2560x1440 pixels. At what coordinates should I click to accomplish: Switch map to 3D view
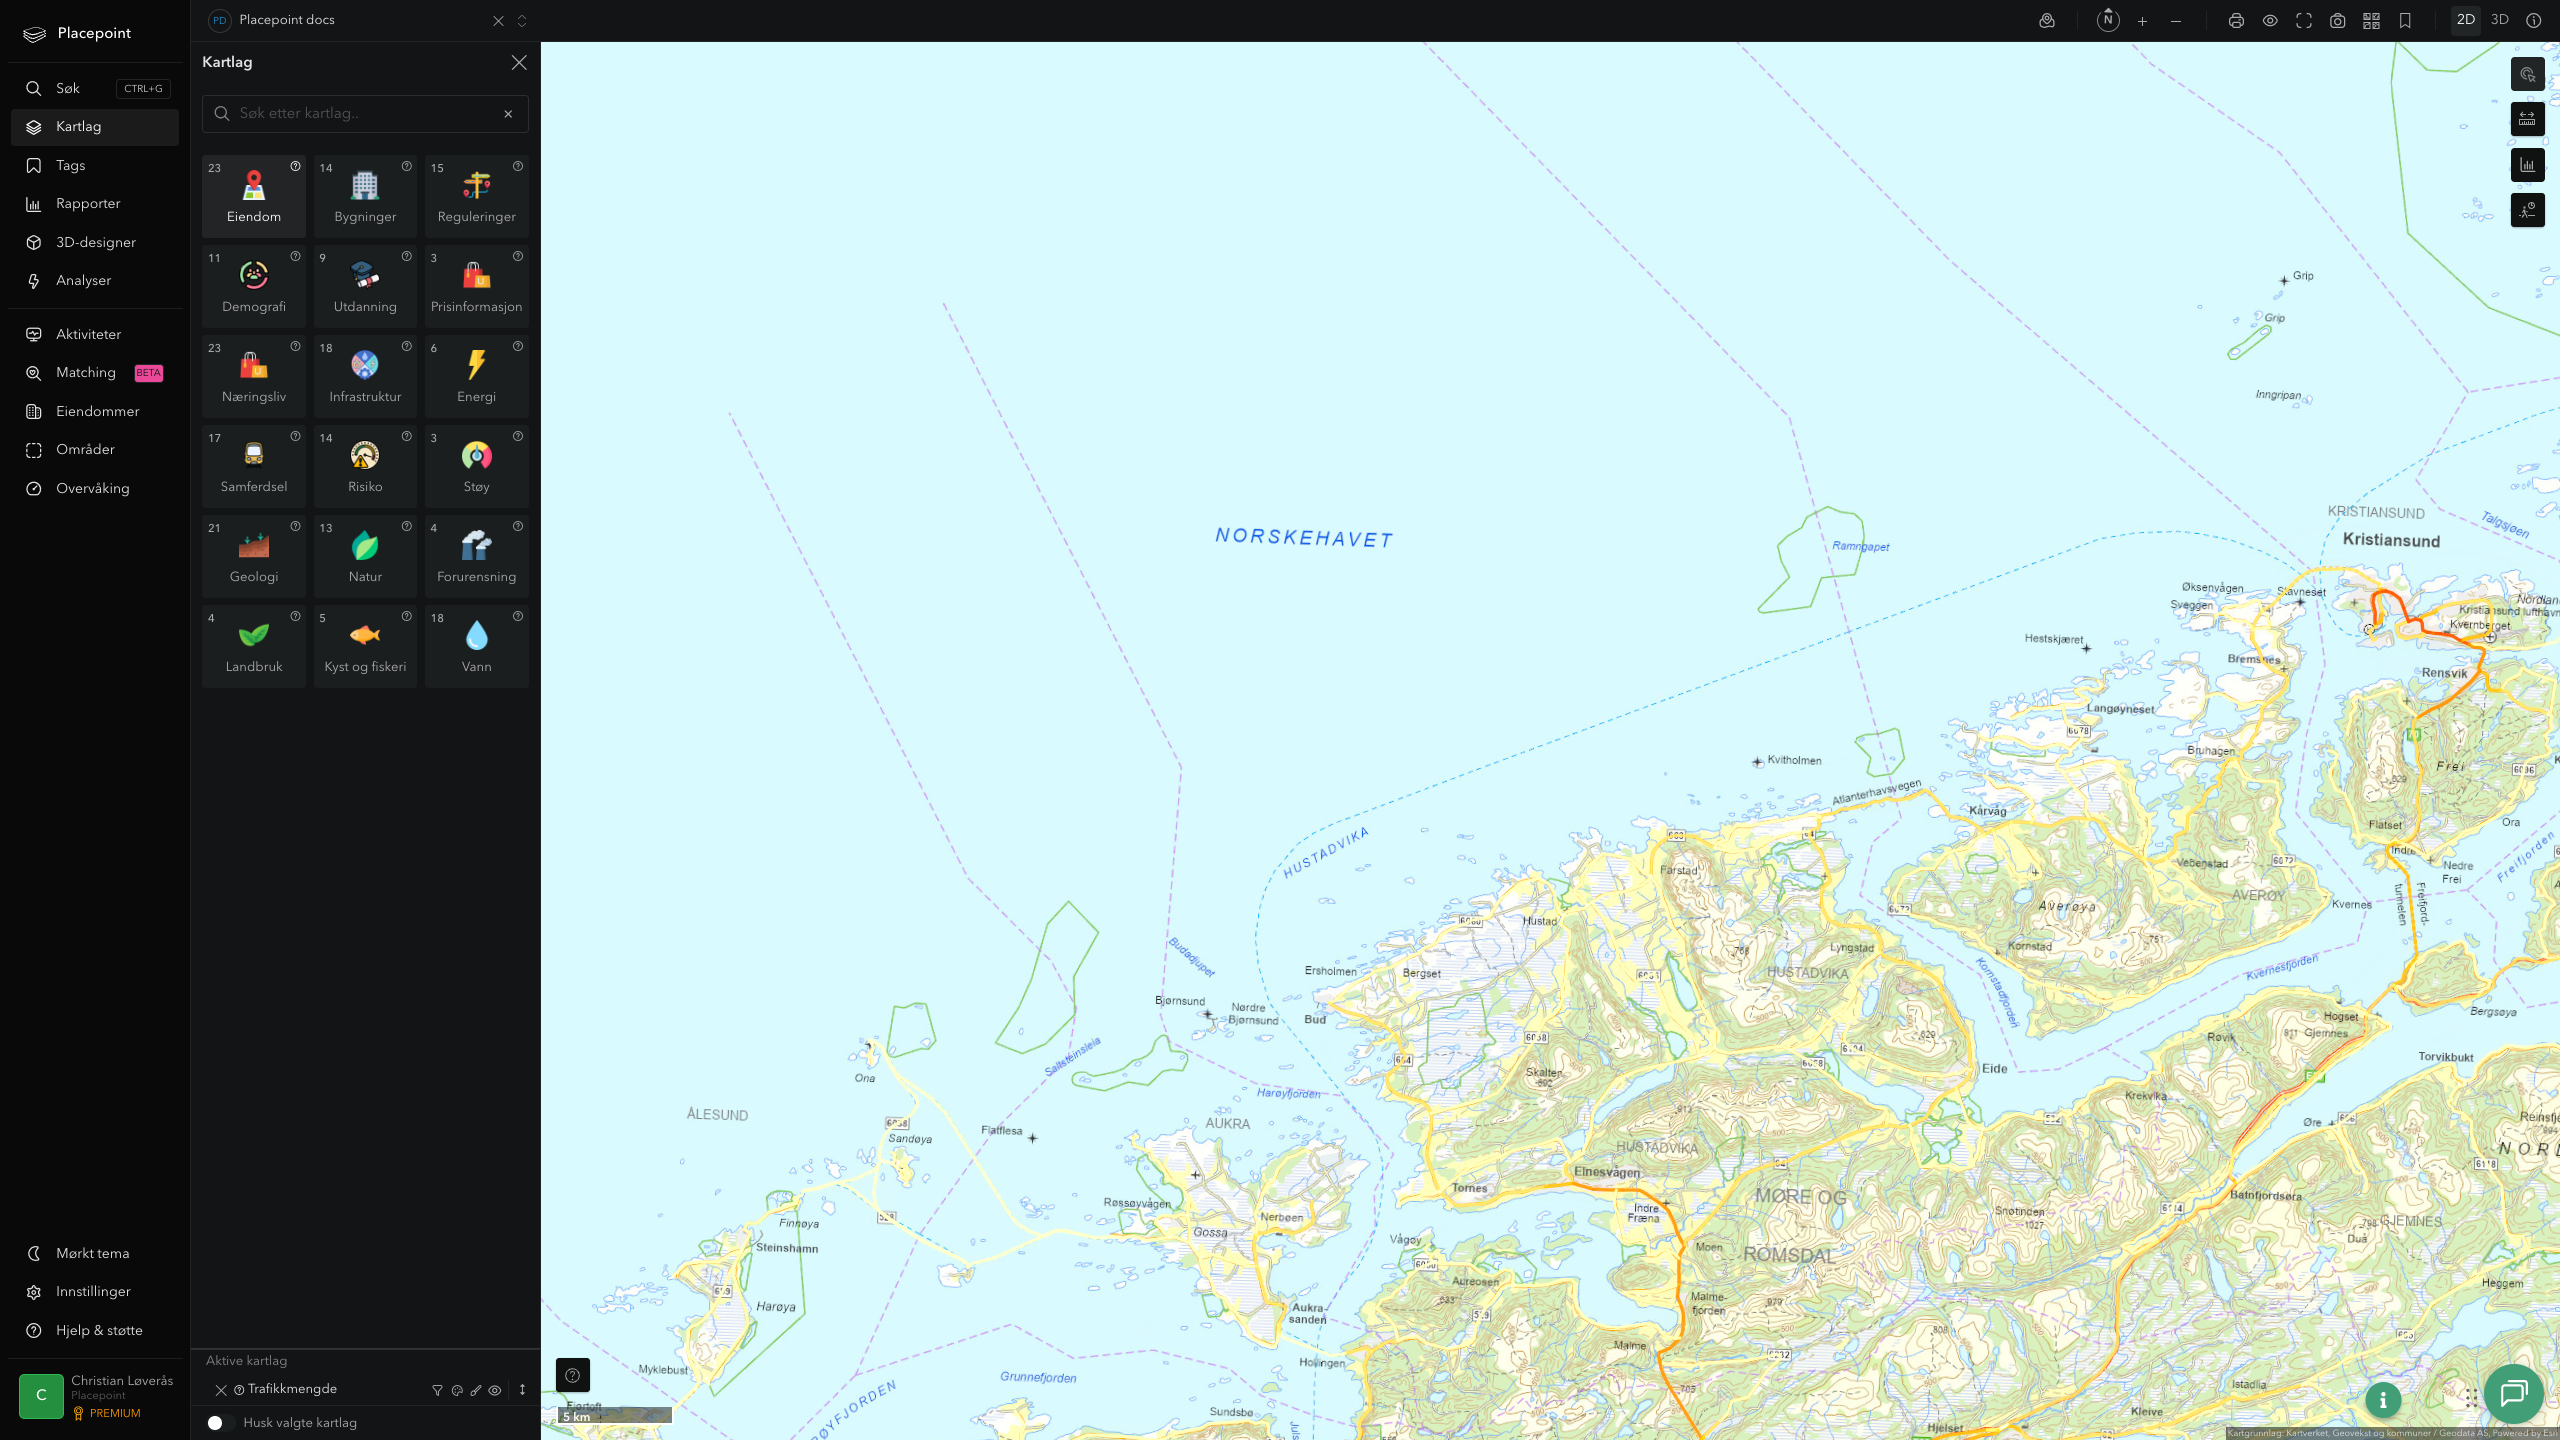point(2499,20)
